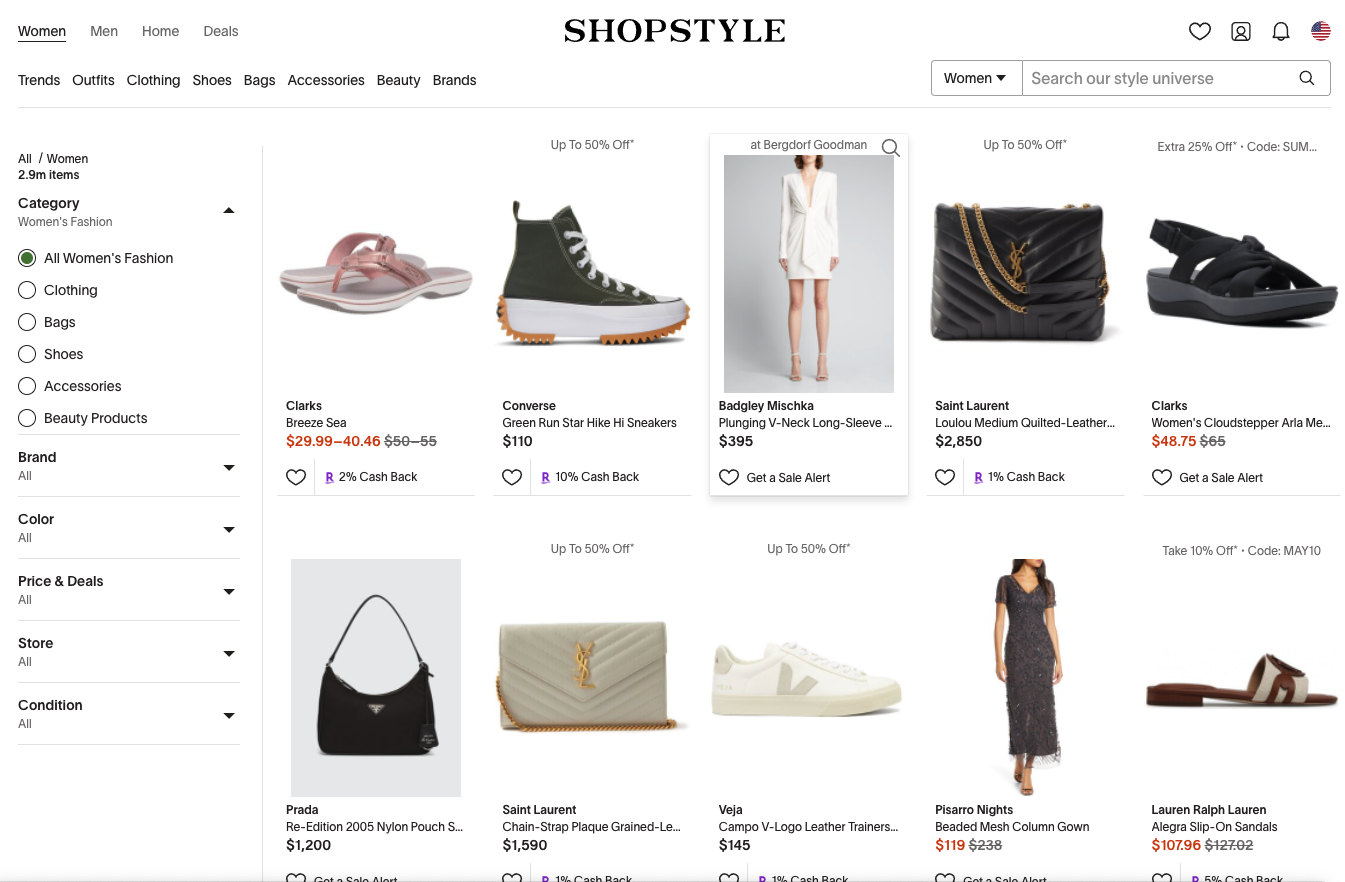Change region with the US flag icon
This screenshot has height=882, width=1345.
coord(1321,32)
